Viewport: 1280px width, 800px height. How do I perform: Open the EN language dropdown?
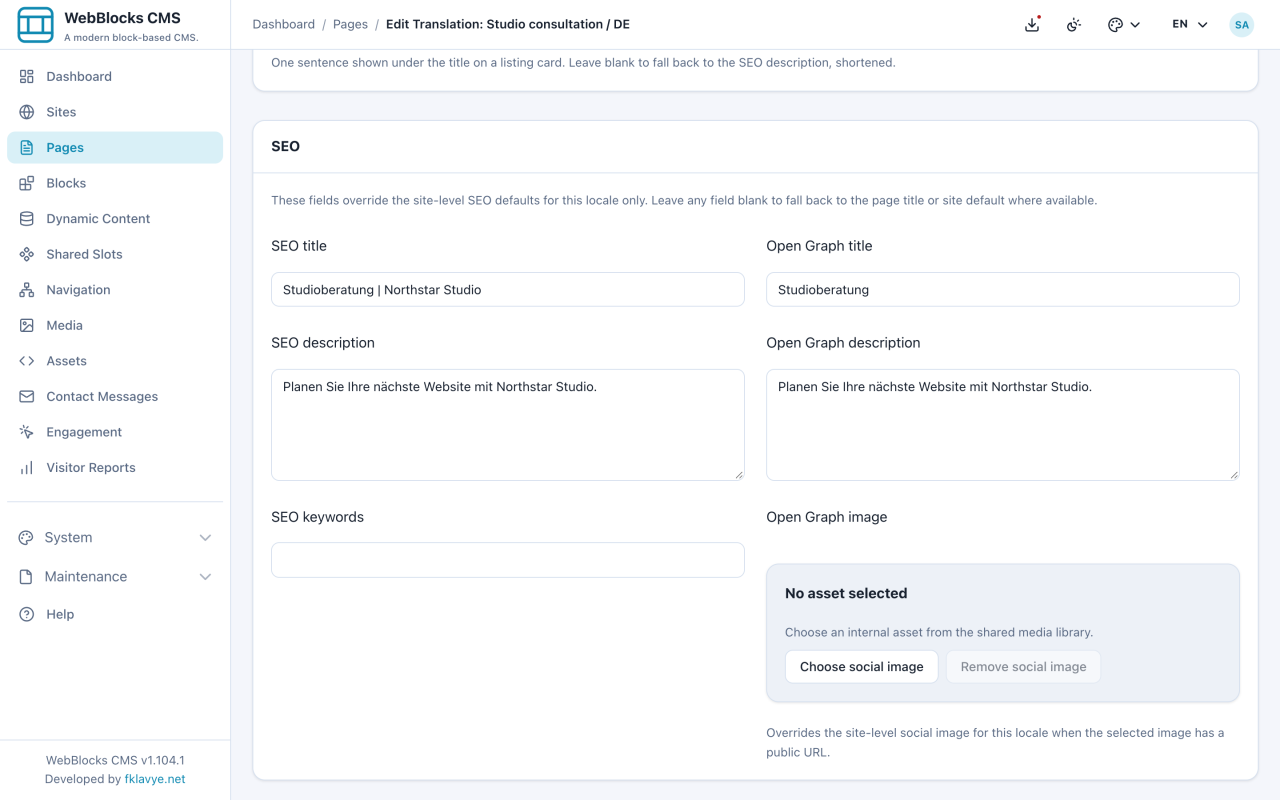point(1190,24)
